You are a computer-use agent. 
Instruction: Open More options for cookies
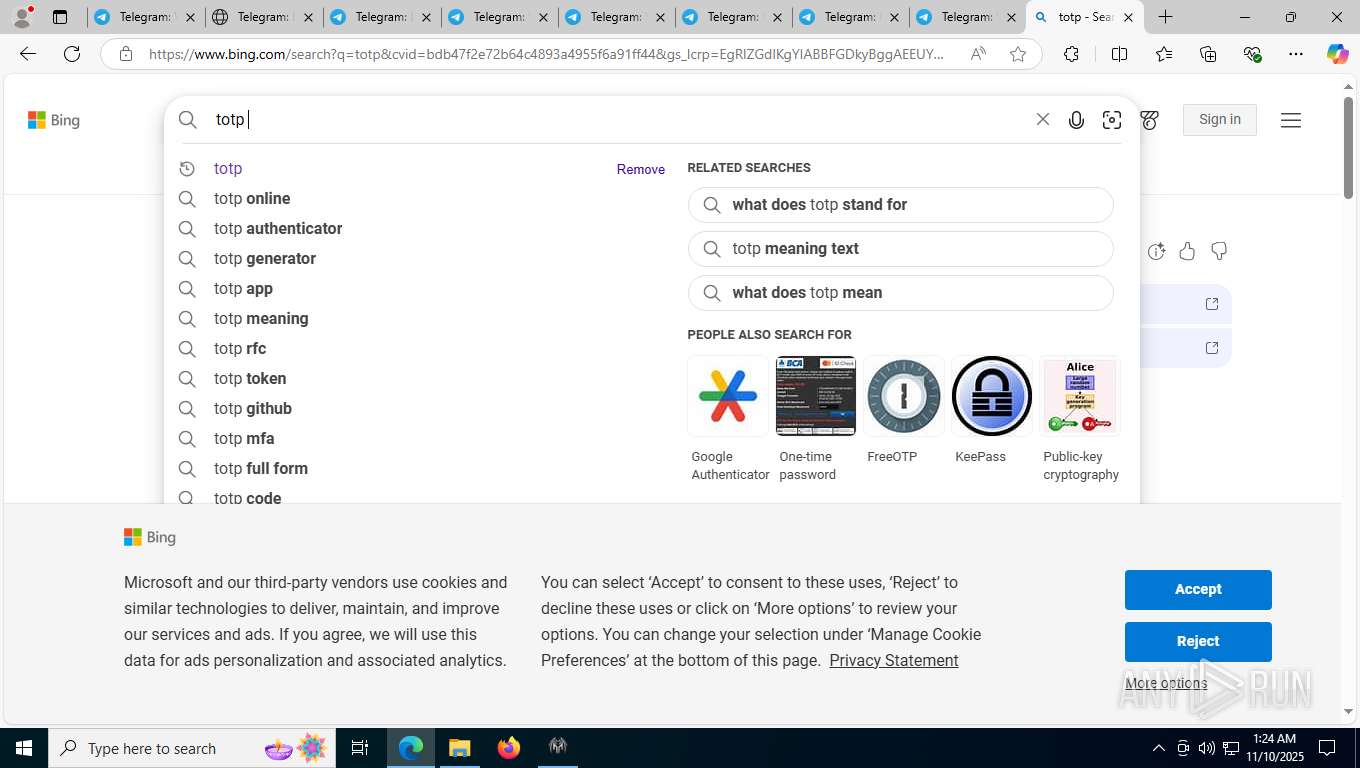[1166, 684]
